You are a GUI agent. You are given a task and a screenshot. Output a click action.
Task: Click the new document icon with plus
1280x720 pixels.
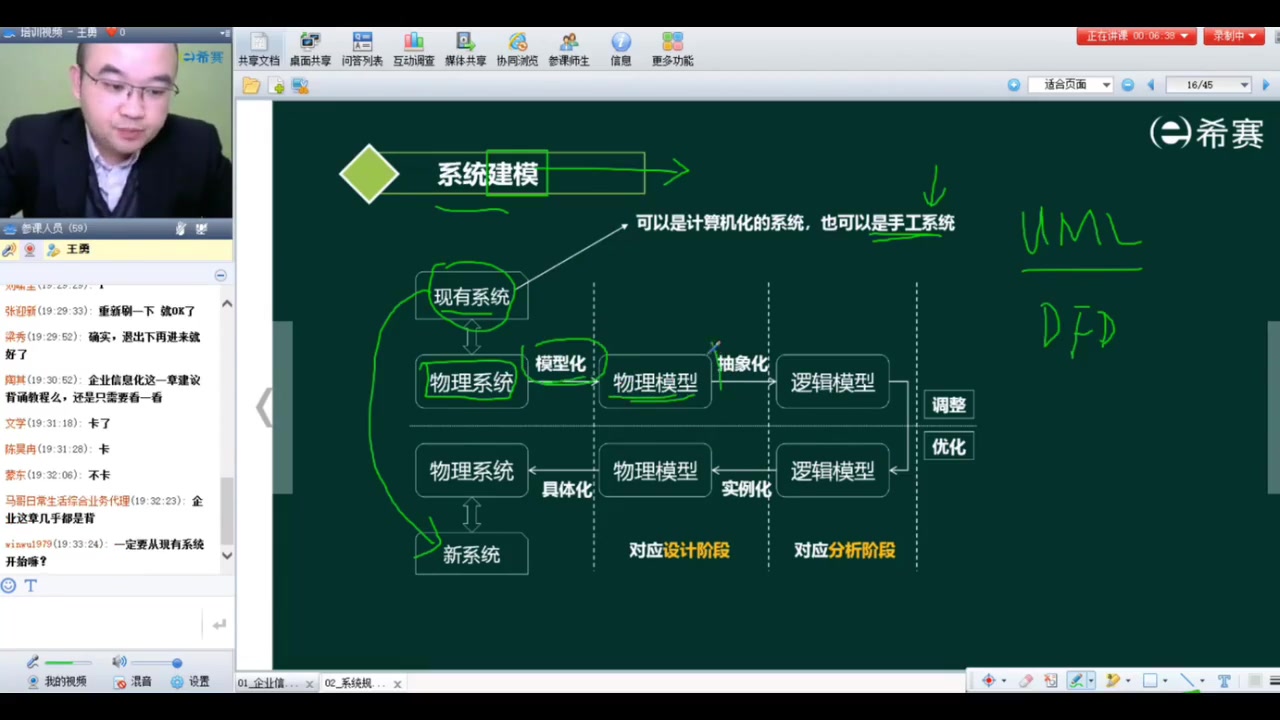coord(276,86)
